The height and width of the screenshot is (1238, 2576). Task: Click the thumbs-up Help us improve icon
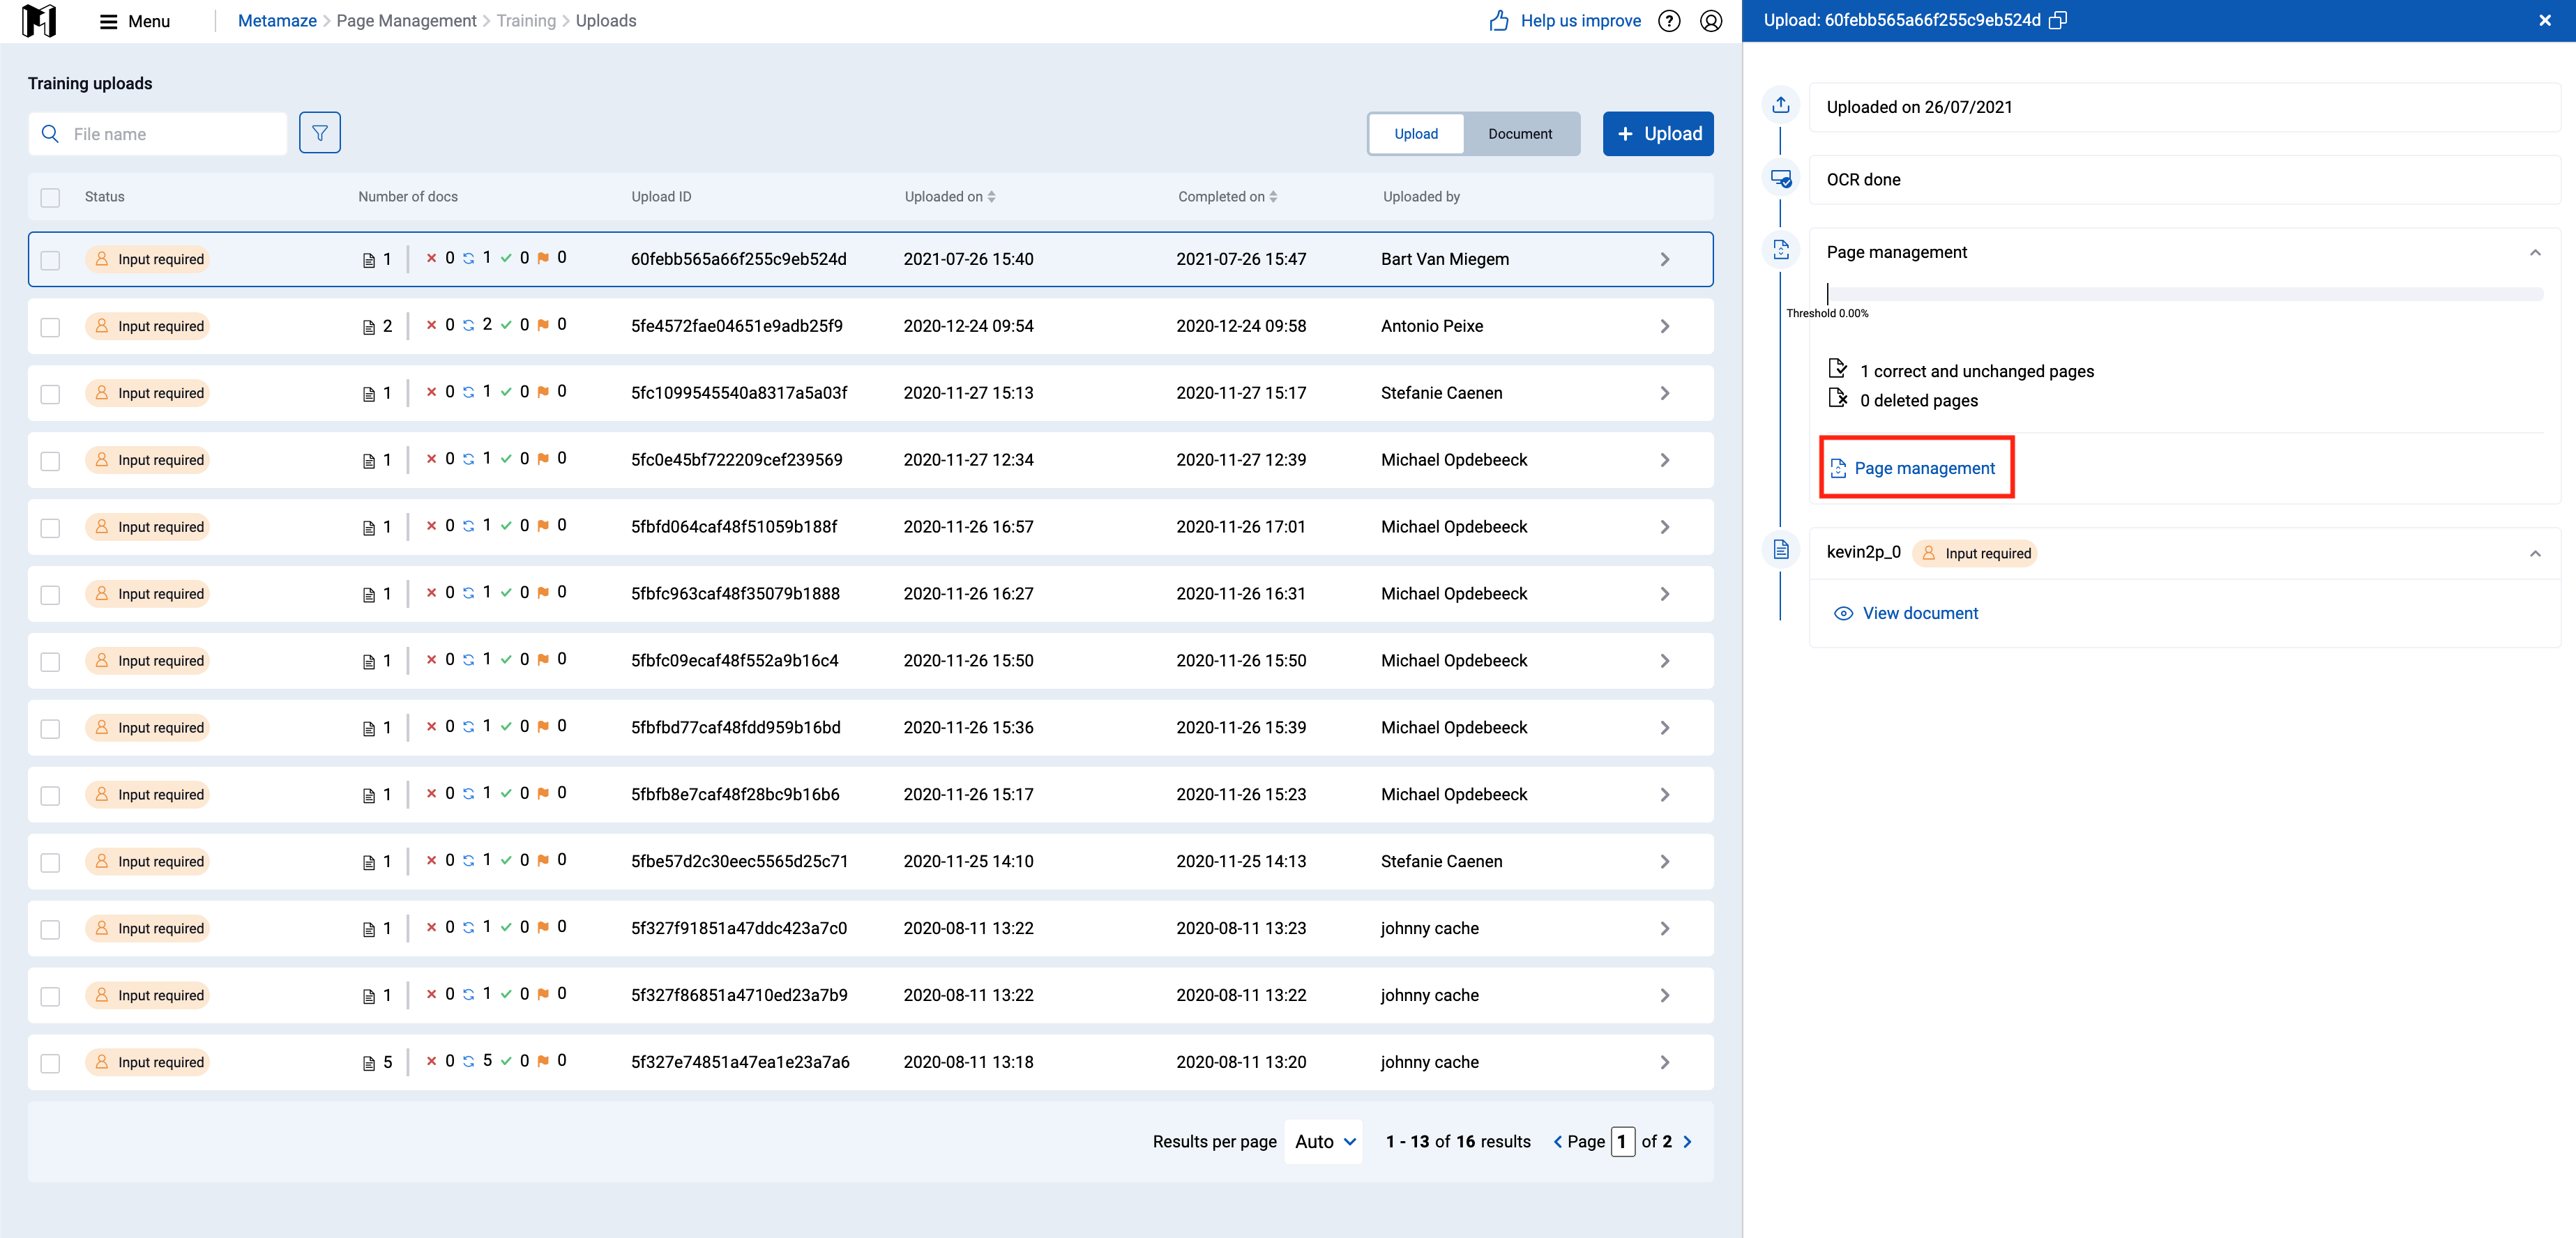click(1499, 21)
